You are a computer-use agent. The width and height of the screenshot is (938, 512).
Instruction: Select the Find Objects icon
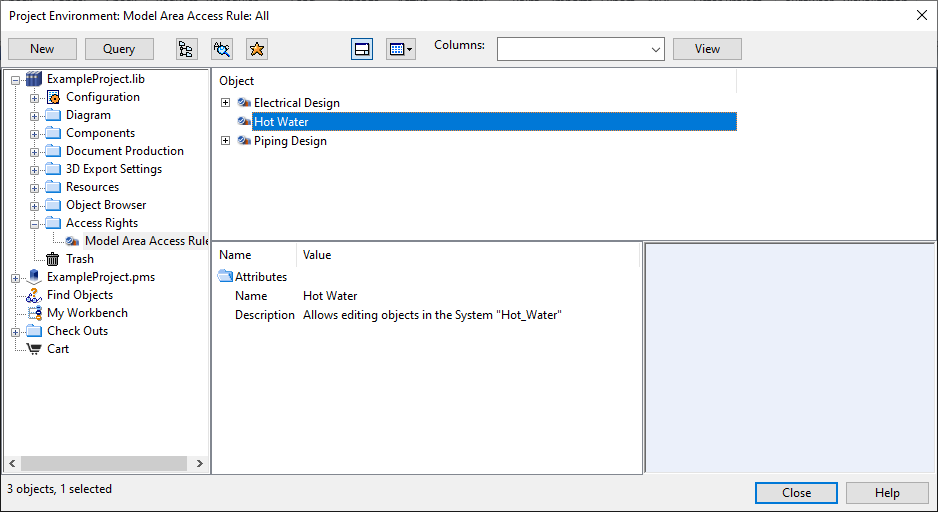coord(34,295)
